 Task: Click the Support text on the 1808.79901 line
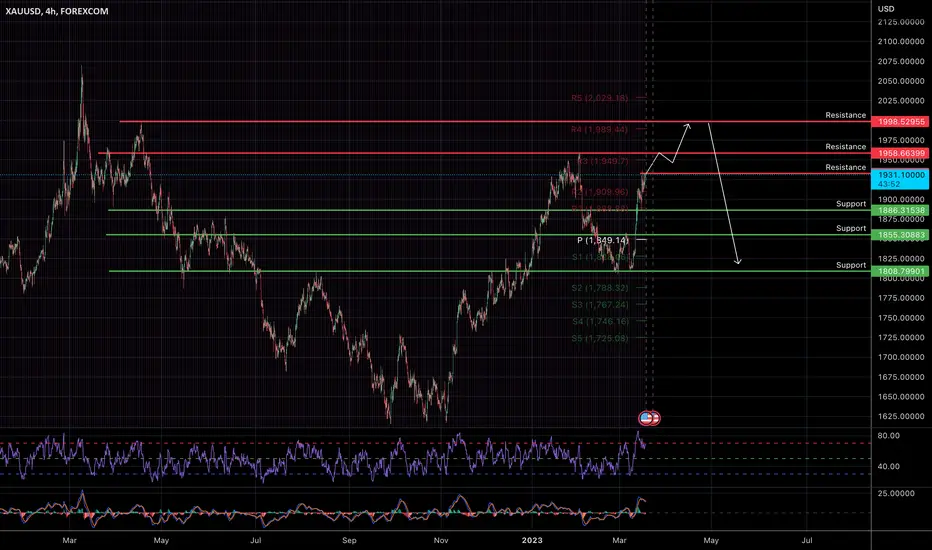[851, 265]
